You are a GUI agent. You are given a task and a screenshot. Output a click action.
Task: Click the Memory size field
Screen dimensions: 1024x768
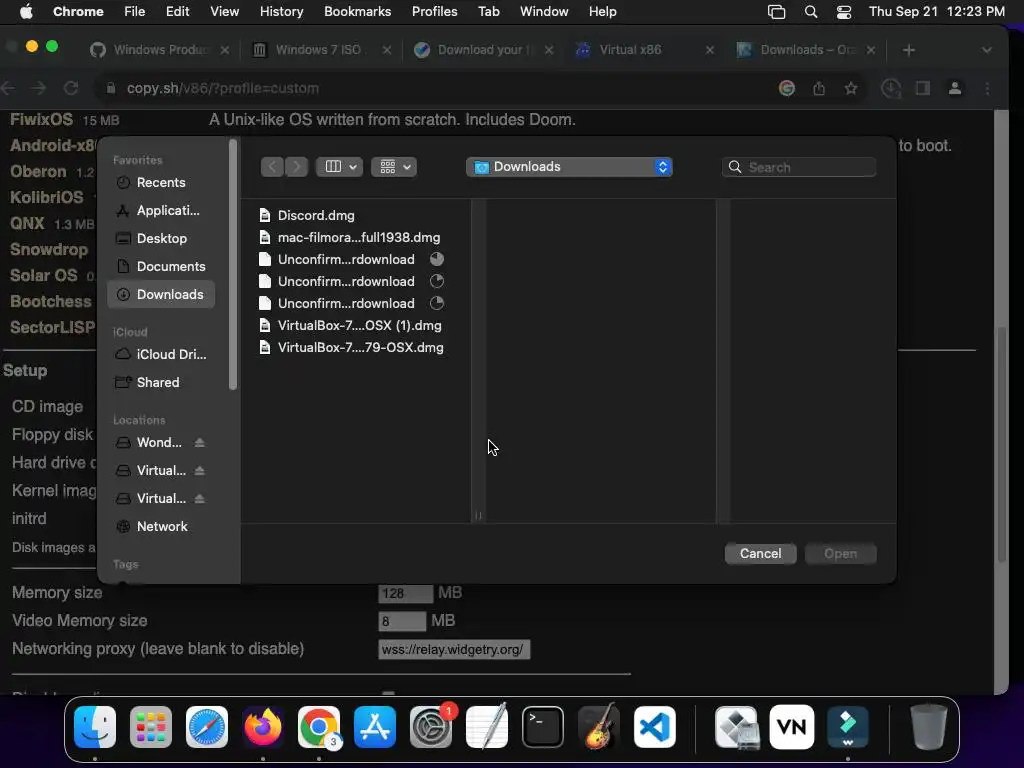[x=406, y=594]
